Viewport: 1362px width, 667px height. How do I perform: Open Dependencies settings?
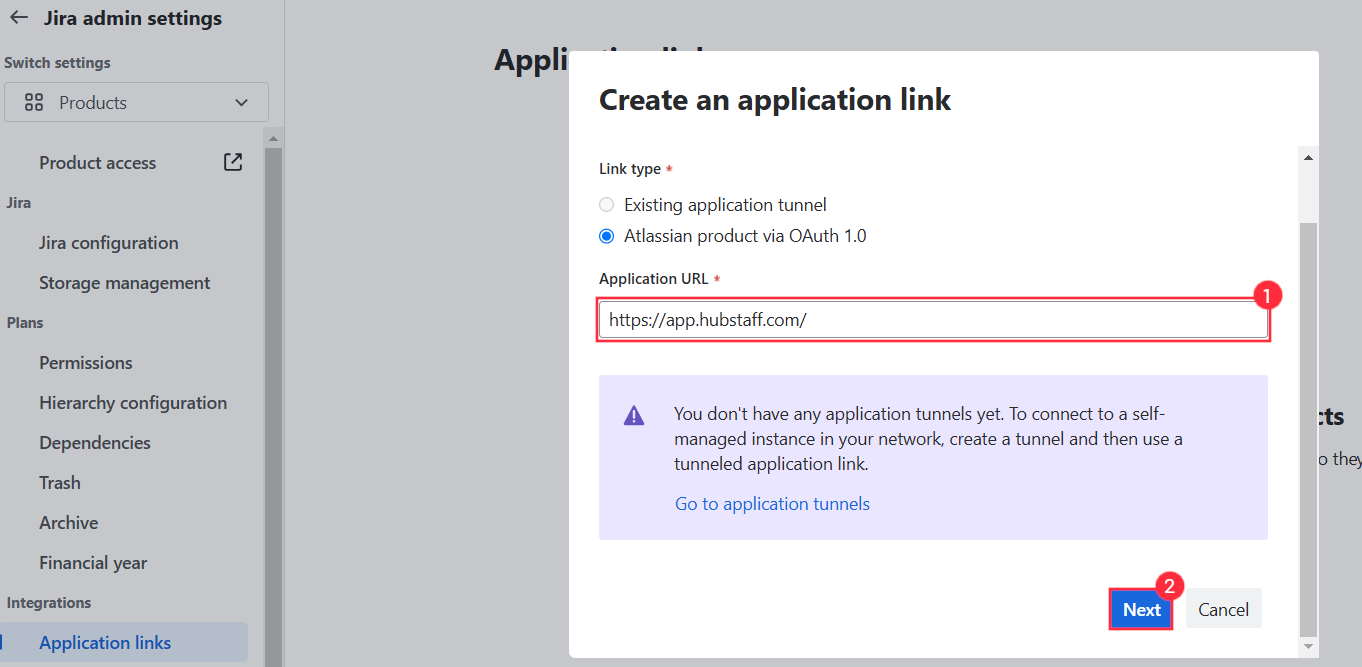(x=95, y=443)
